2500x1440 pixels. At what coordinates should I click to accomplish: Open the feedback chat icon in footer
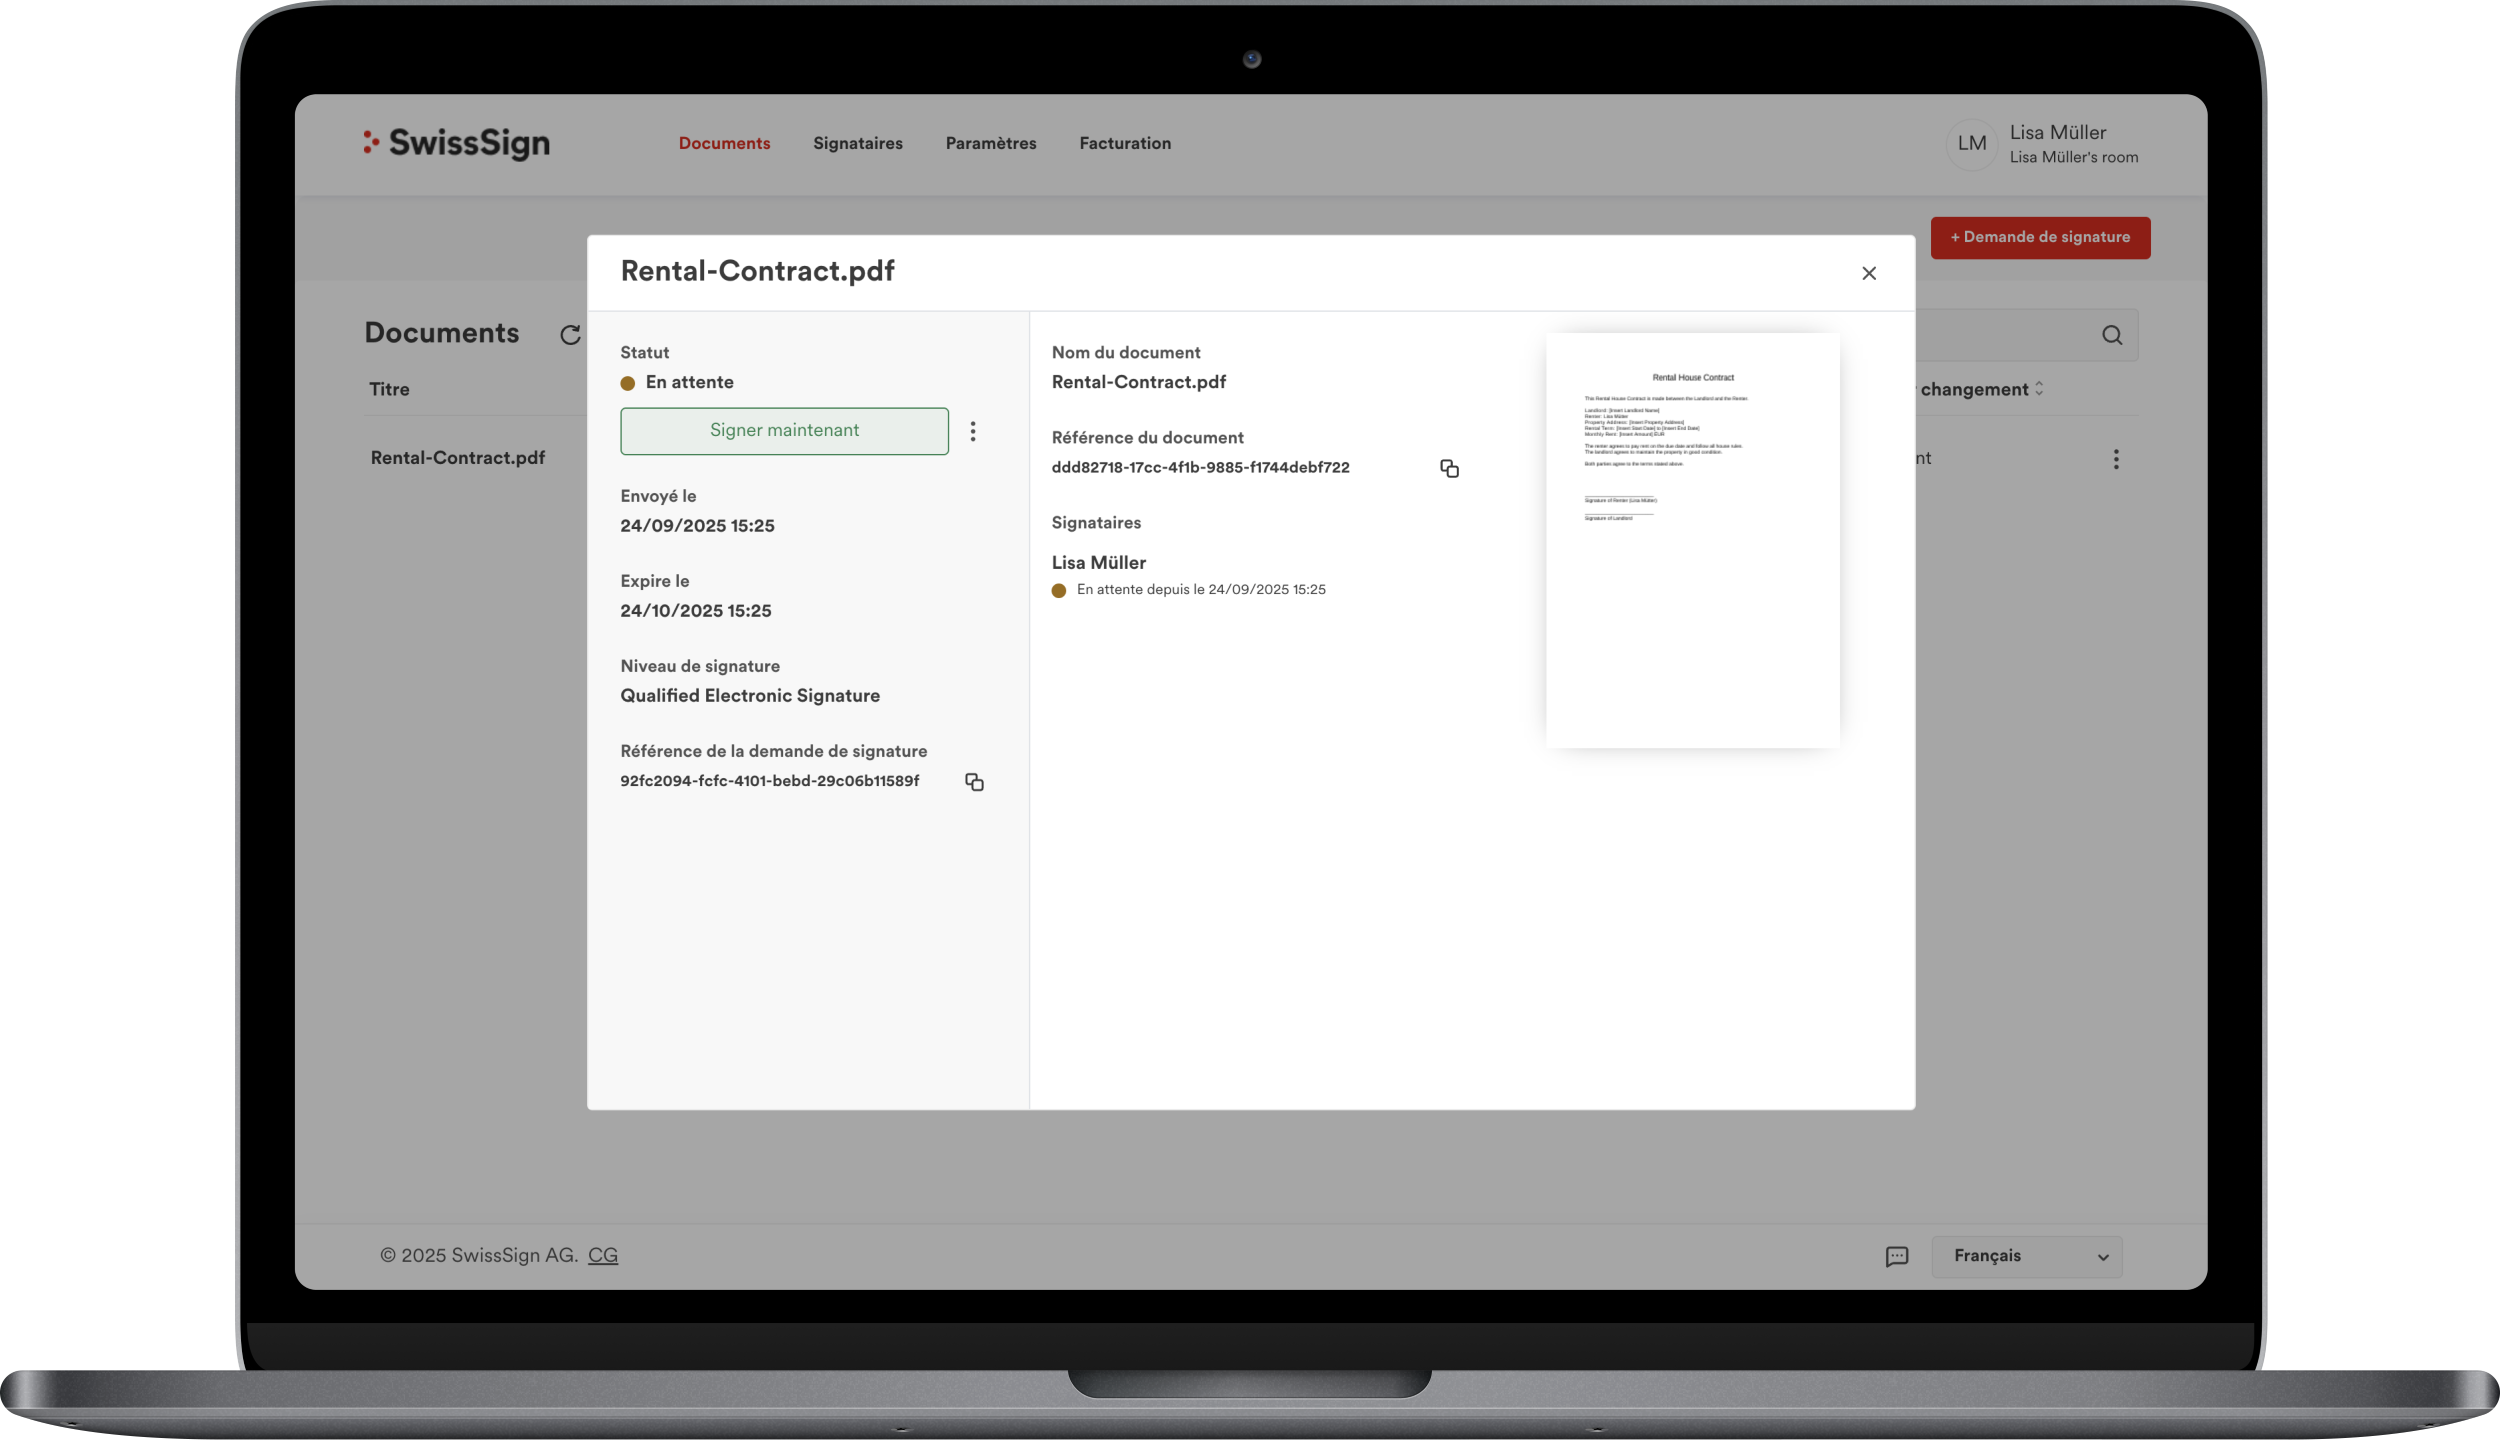click(1896, 1257)
